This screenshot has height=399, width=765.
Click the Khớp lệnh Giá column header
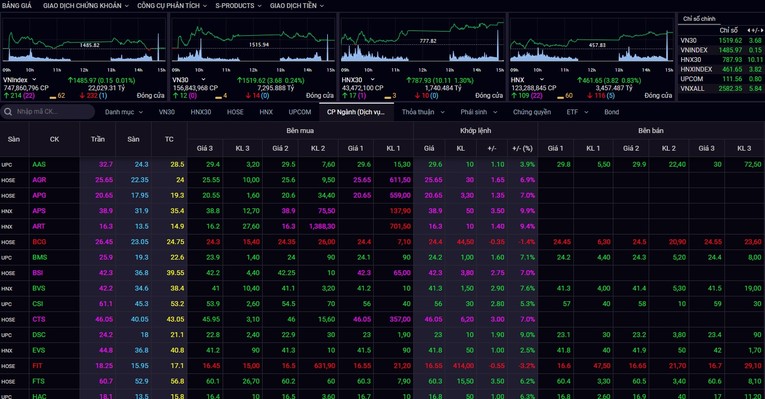tap(429, 148)
